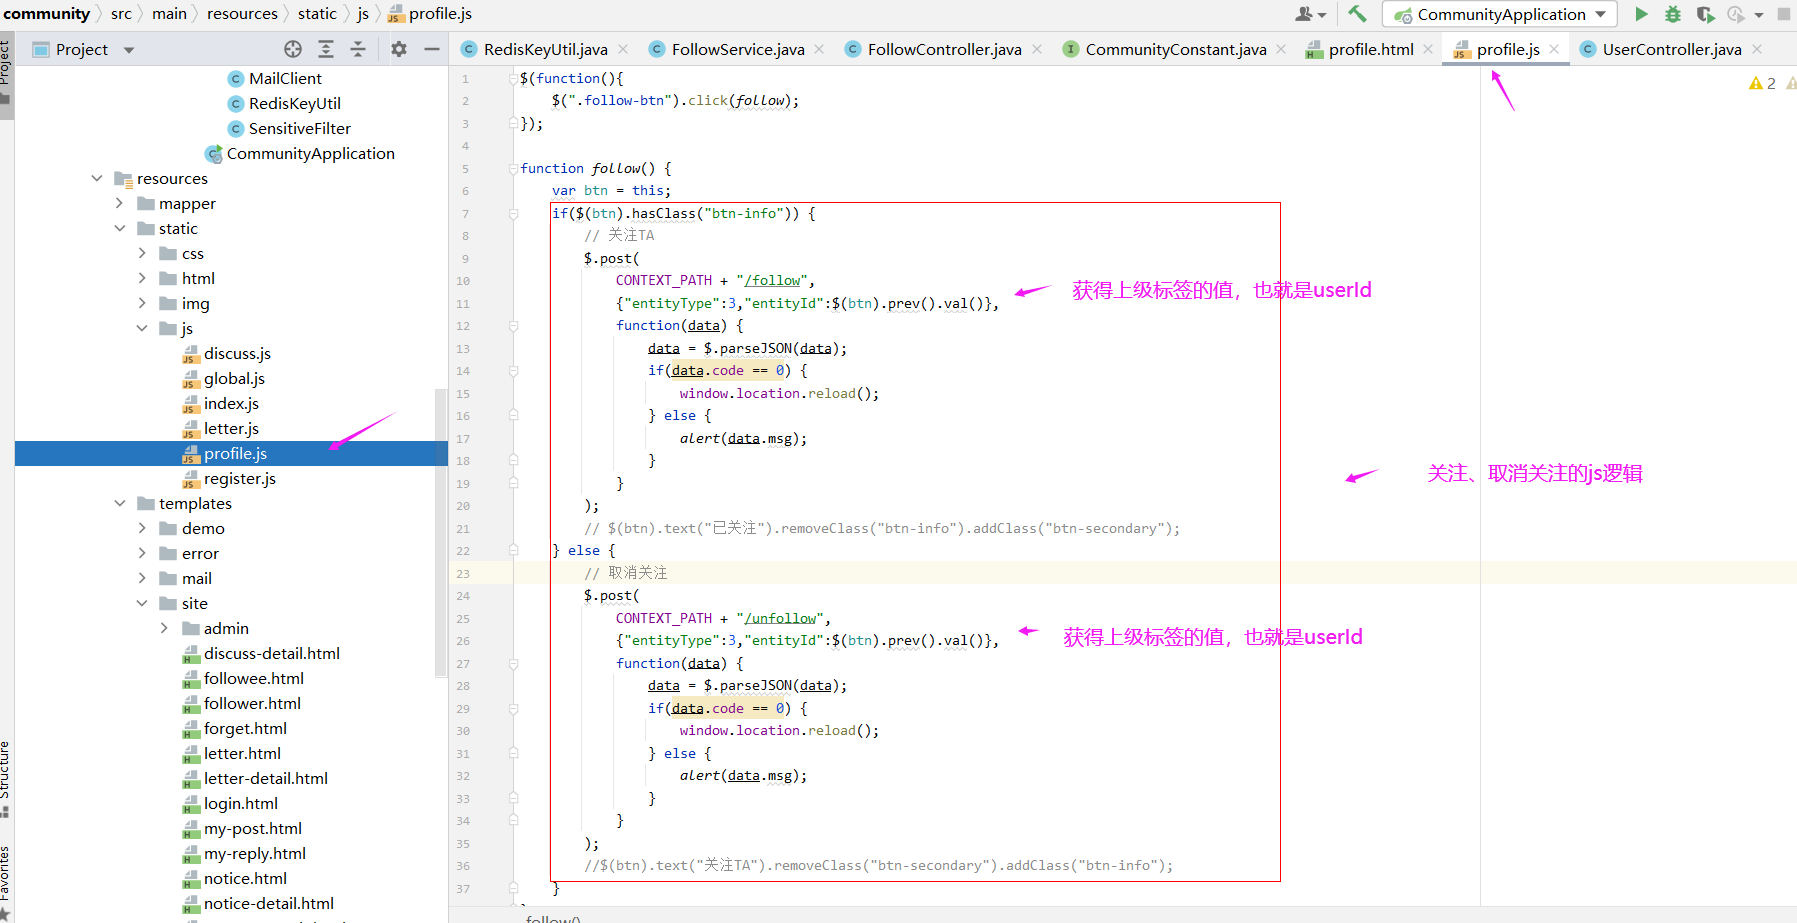Select MailClient class in tree
The image size is (1797, 923).
285,78
